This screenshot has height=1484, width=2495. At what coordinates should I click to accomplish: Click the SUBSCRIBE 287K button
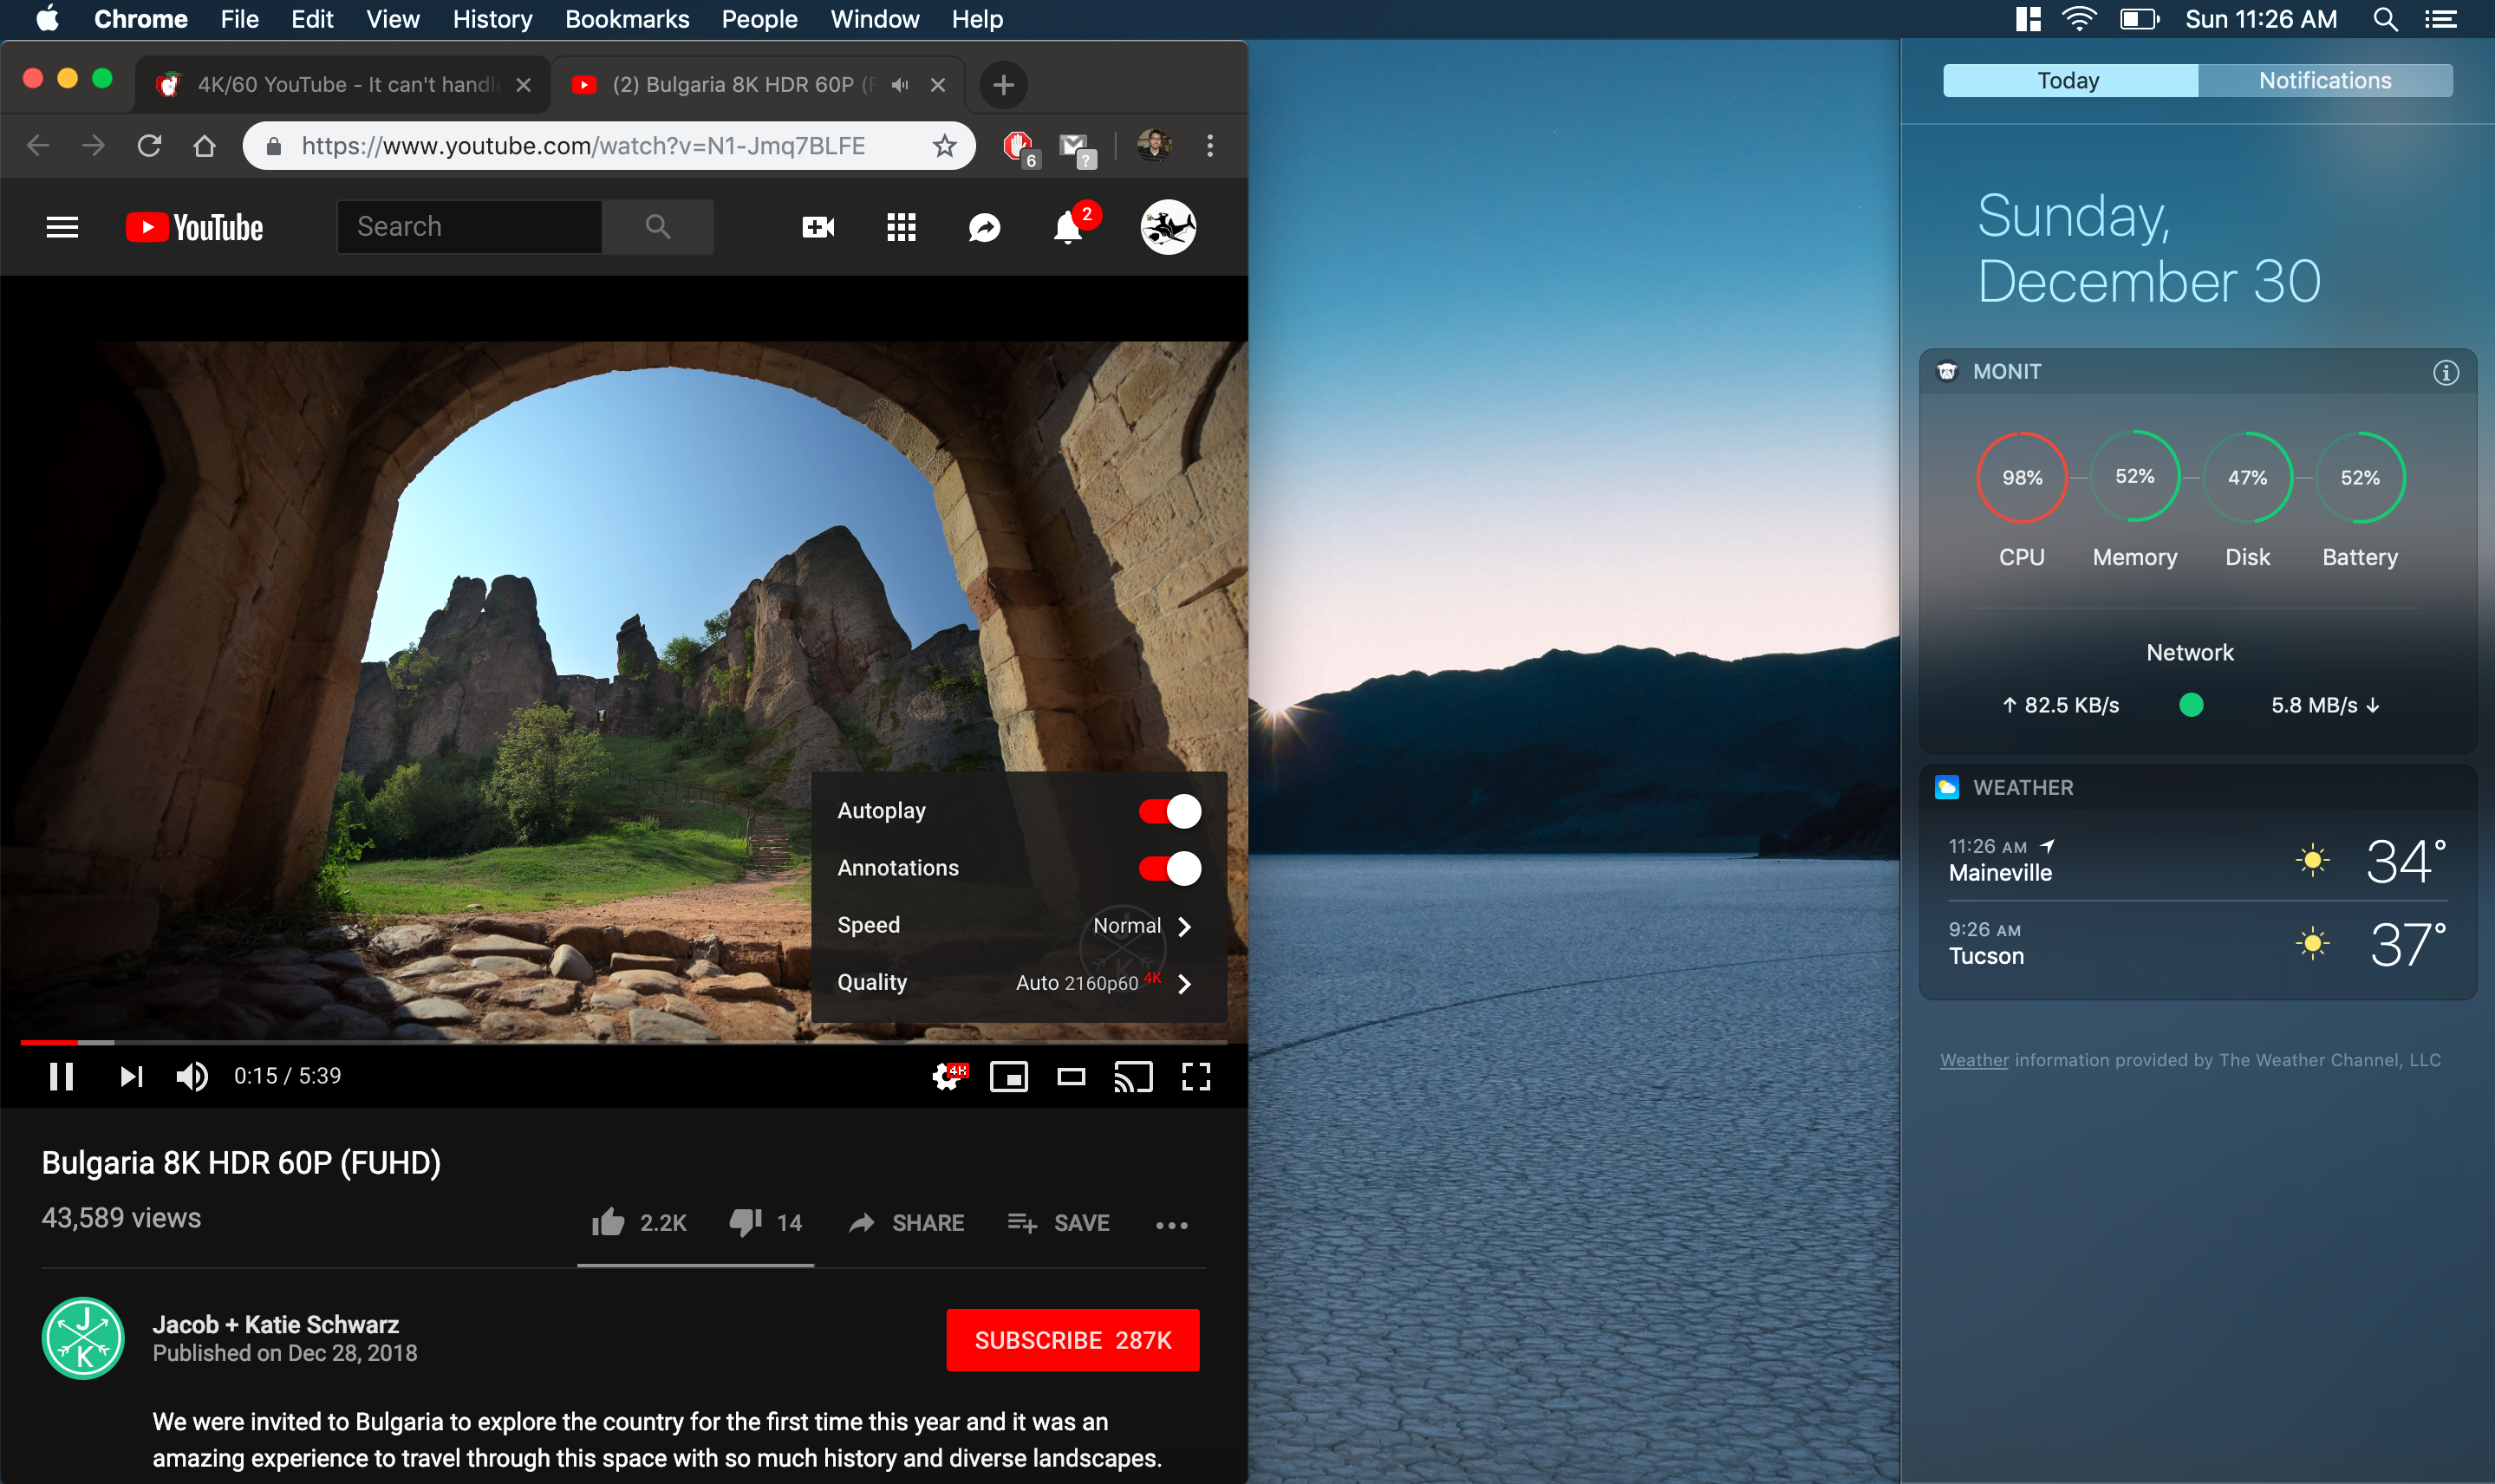coord(1072,1340)
